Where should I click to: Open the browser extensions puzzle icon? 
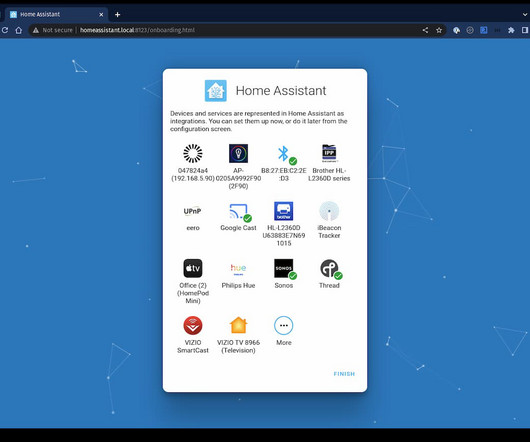tap(511, 30)
